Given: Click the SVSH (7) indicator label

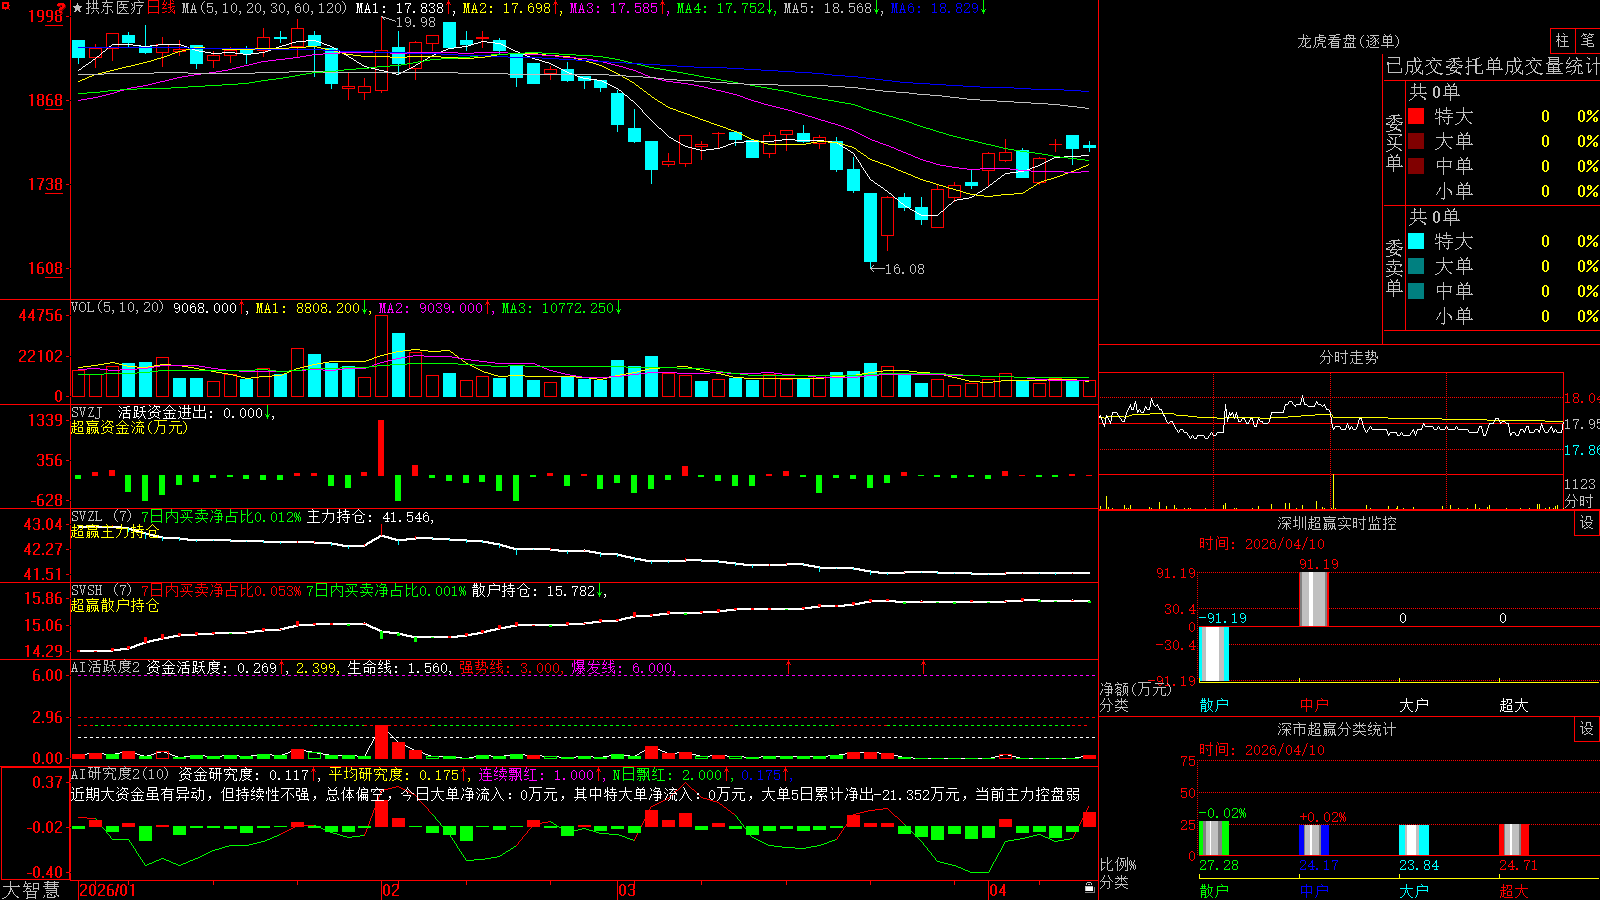Looking at the screenshot, I should pyautogui.click(x=101, y=591).
